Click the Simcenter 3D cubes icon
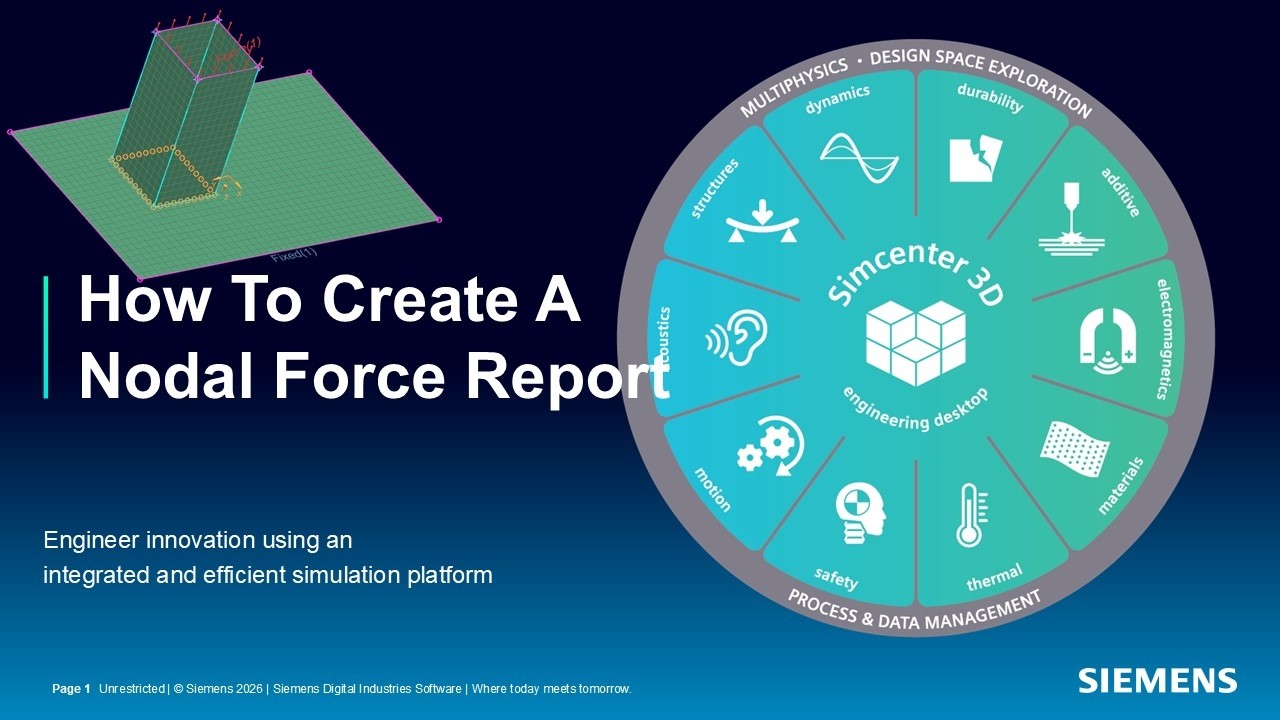This screenshot has width=1280, height=720. 914,344
